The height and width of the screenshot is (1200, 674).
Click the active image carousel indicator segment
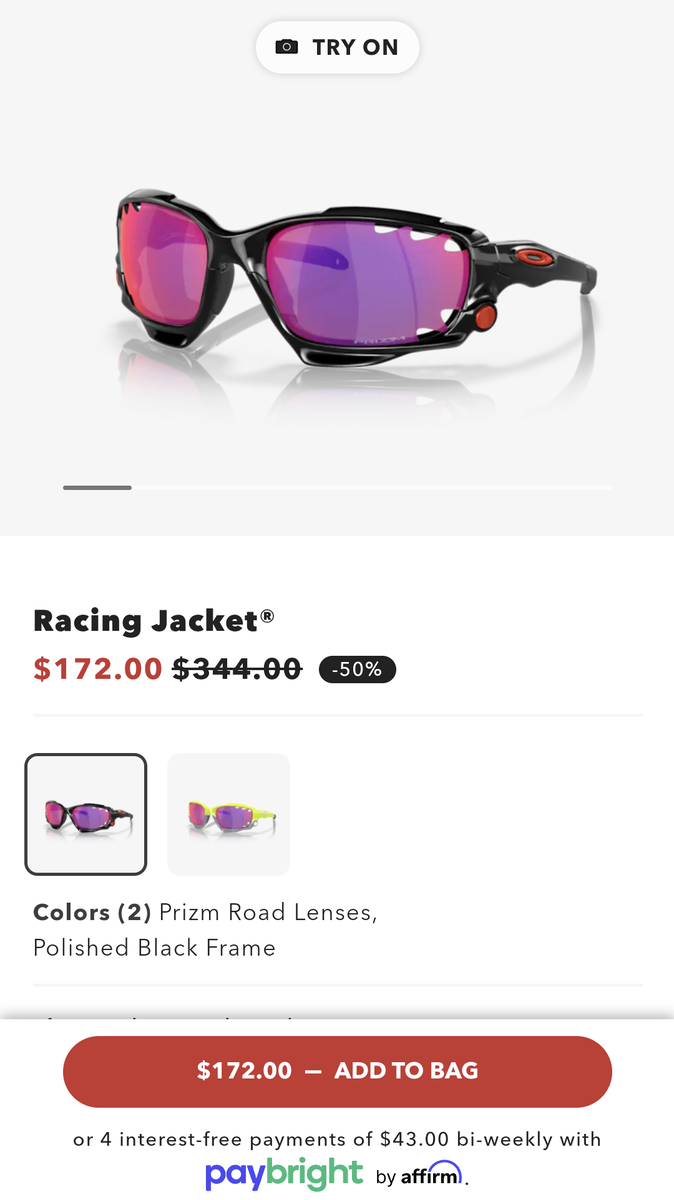point(97,488)
